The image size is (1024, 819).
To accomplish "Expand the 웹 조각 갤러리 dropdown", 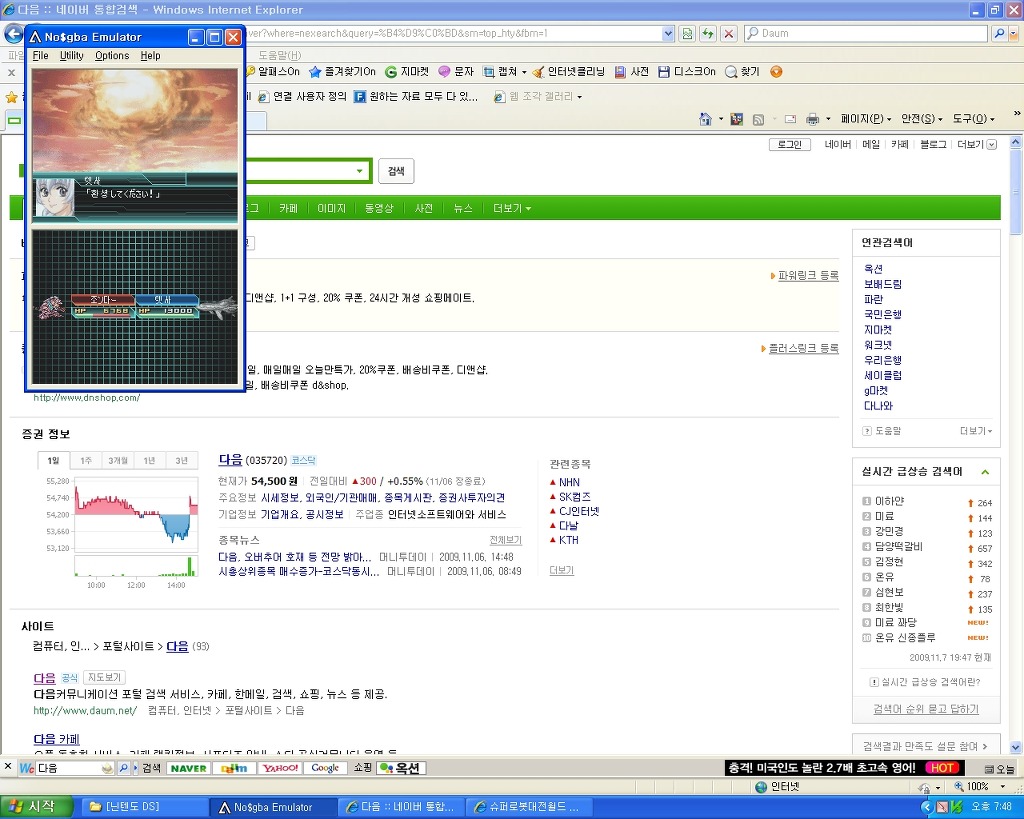I will (579, 97).
